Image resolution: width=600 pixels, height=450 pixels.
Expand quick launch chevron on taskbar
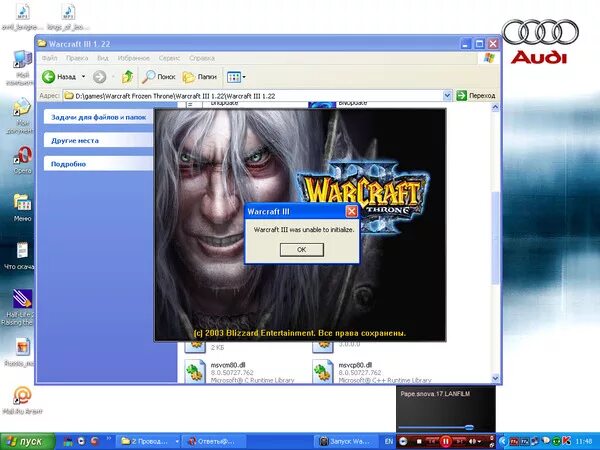coord(109,439)
